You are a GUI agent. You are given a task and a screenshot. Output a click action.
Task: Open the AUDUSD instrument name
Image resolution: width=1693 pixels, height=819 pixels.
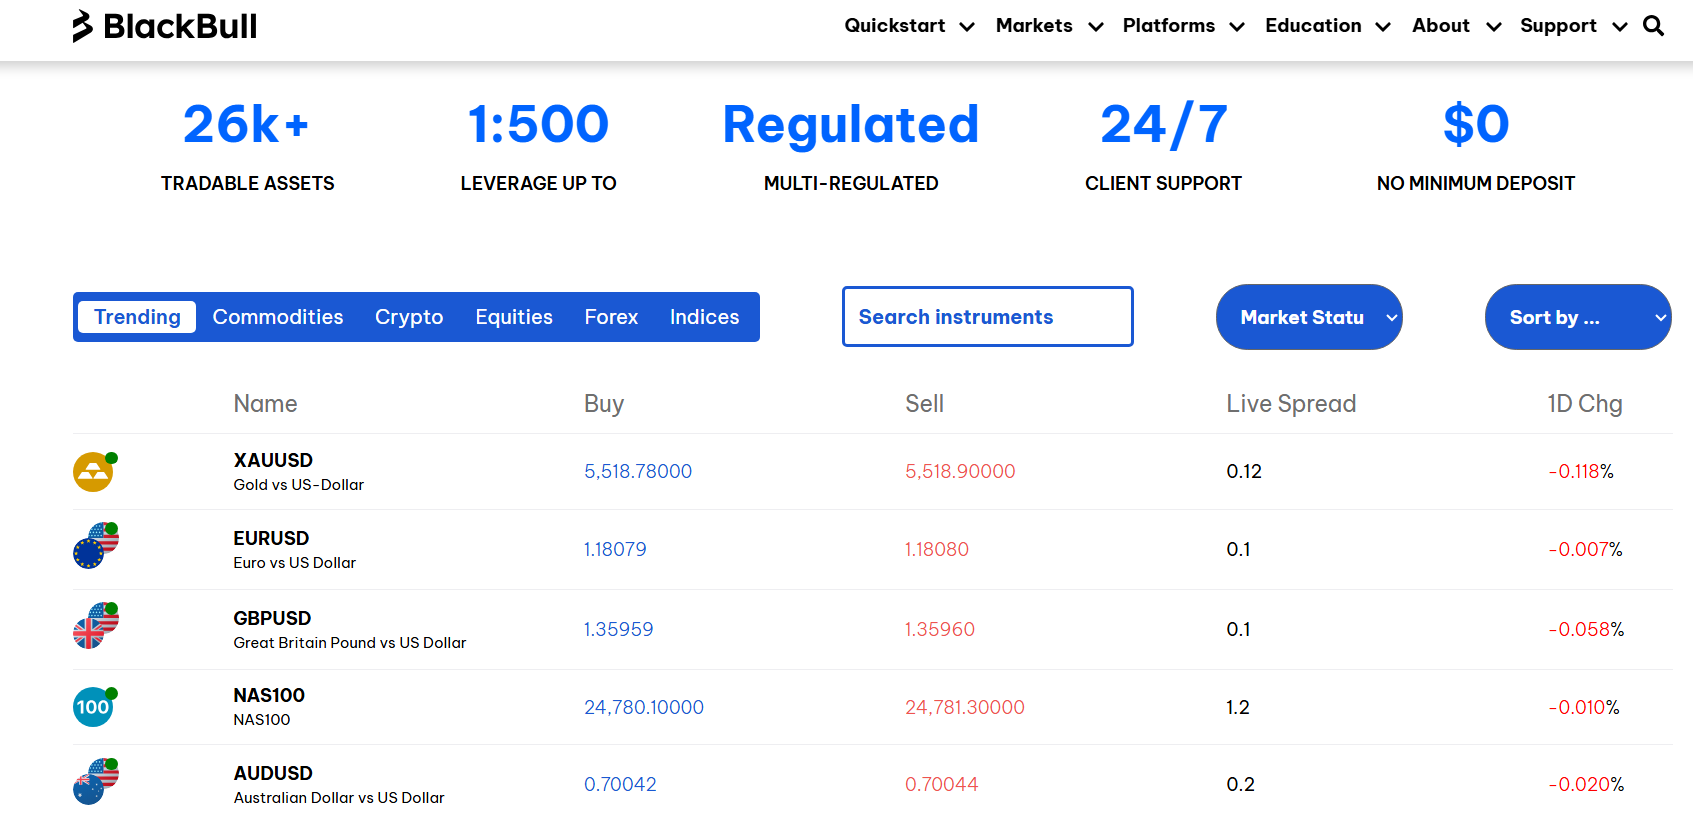click(273, 773)
